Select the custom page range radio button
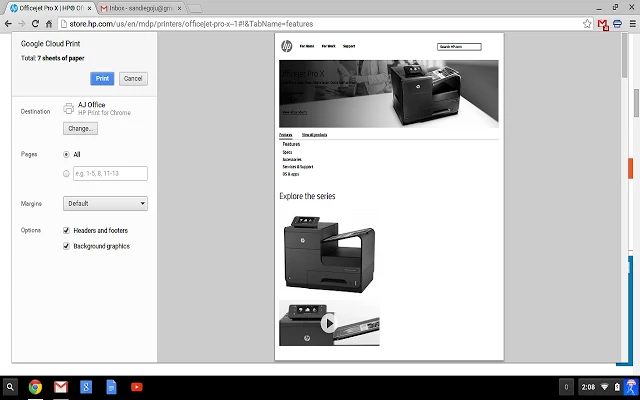640x400 pixels. point(66,173)
